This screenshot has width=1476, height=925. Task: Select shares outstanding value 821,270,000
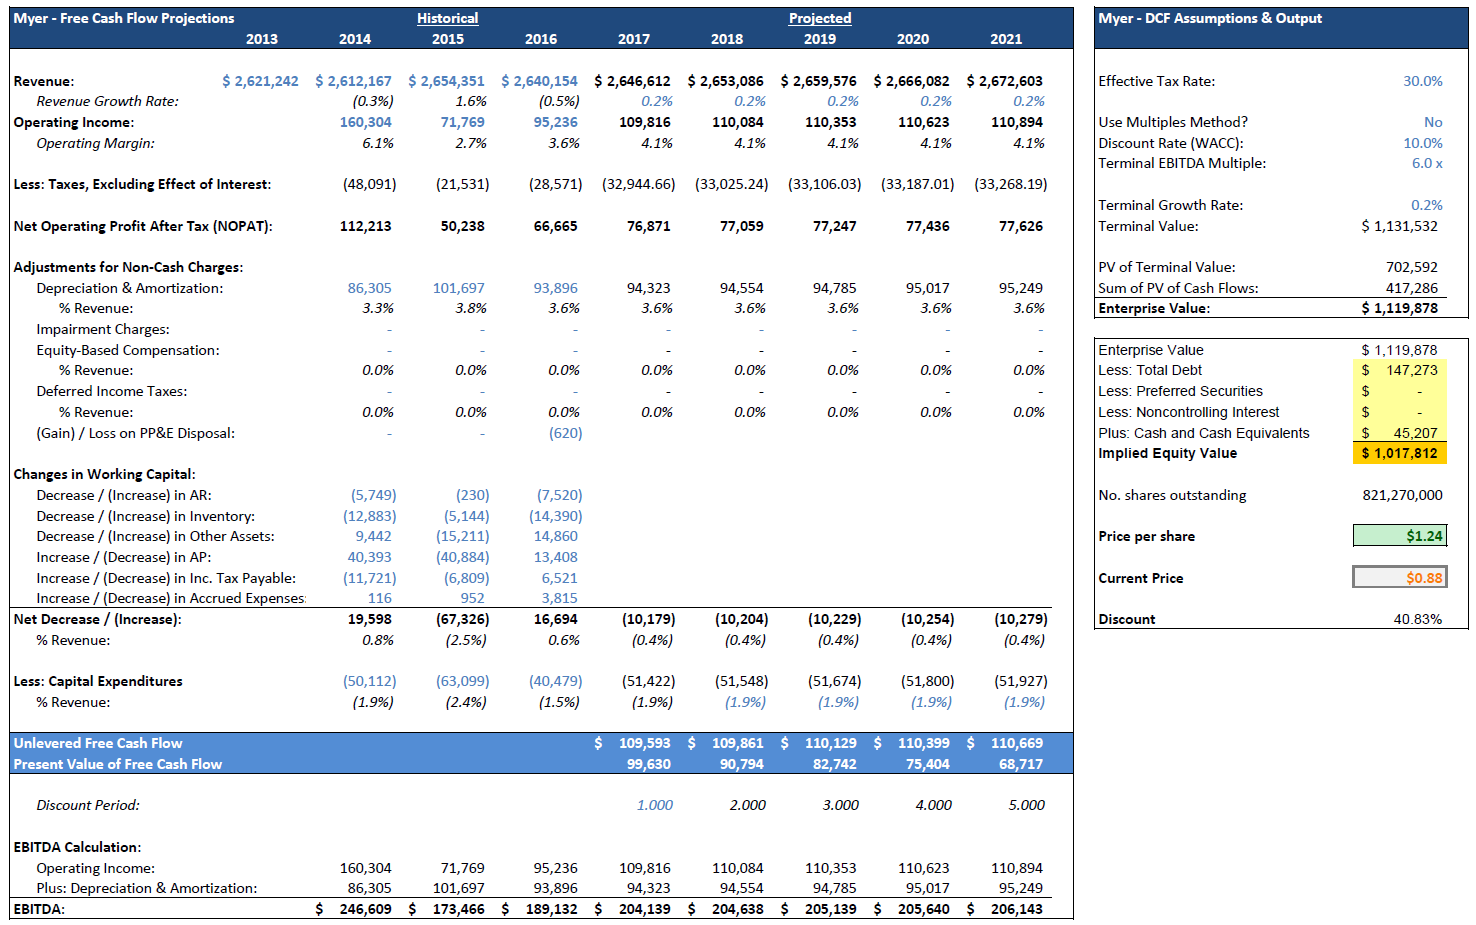pyautogui.click(x=1402, y=495)
